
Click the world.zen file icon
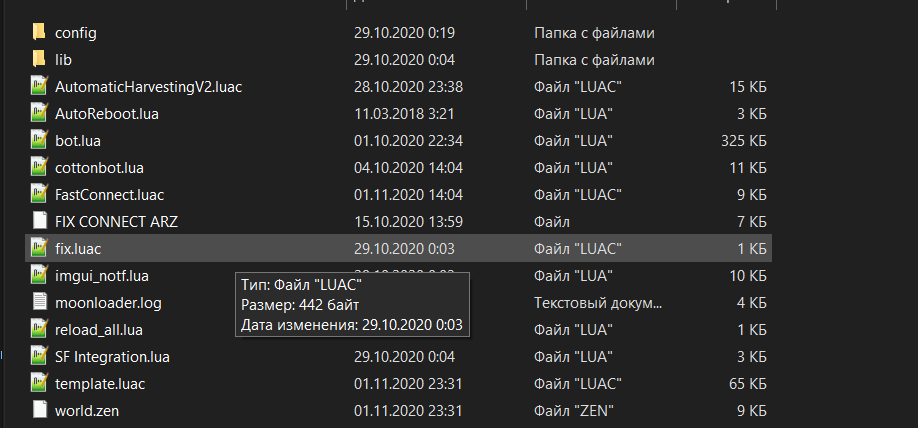(x=39, y=409)
